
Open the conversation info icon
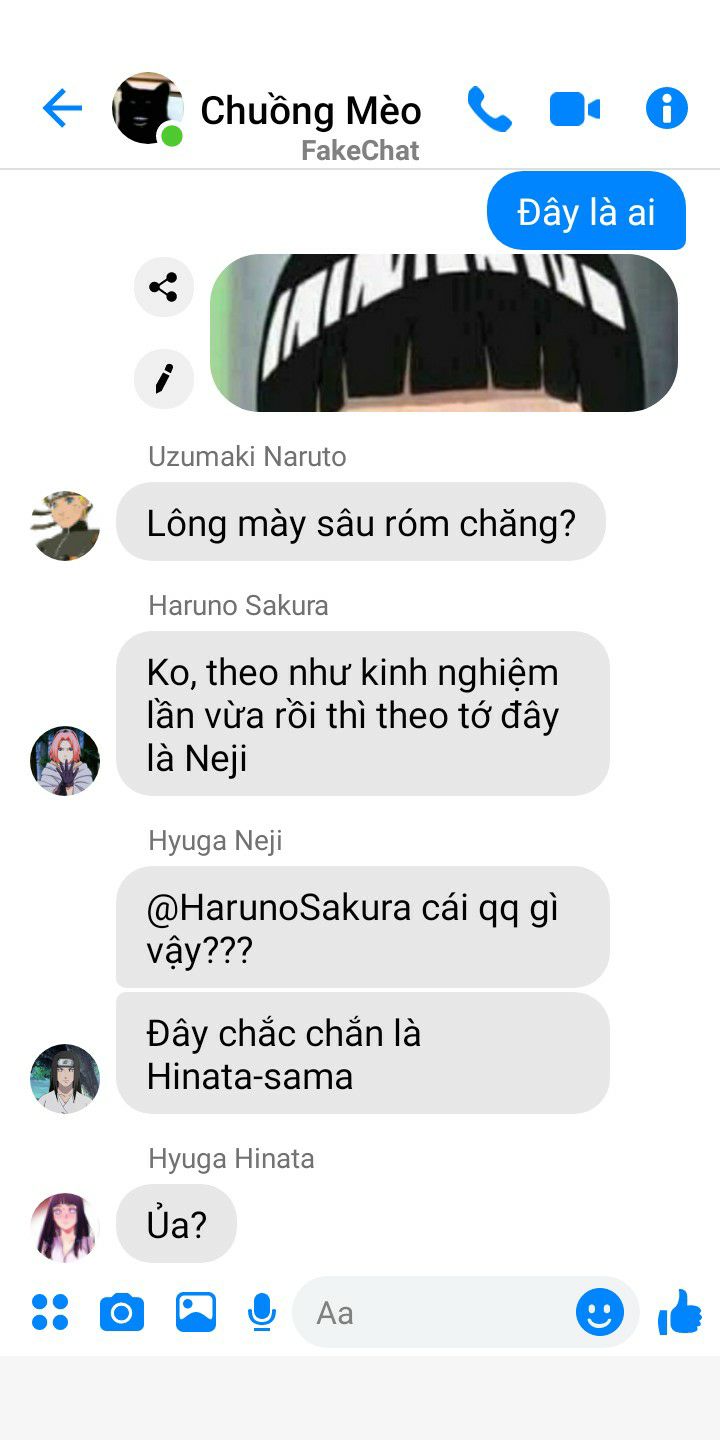tap(667, 108)
